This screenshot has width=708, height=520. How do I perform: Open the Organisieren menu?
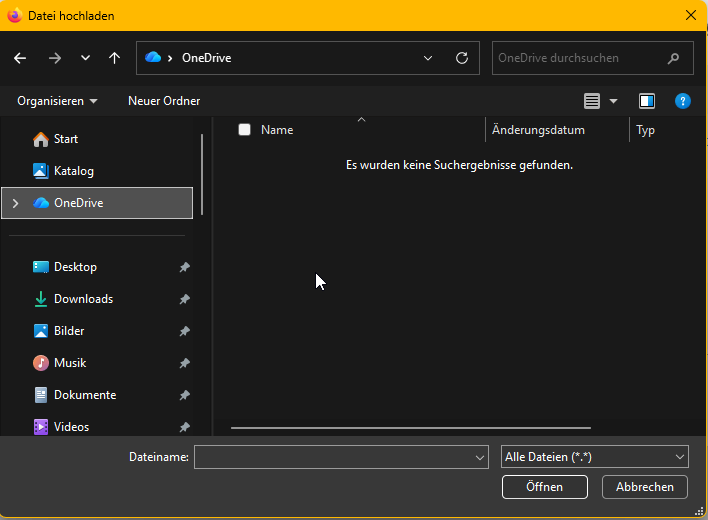[57, 101]
